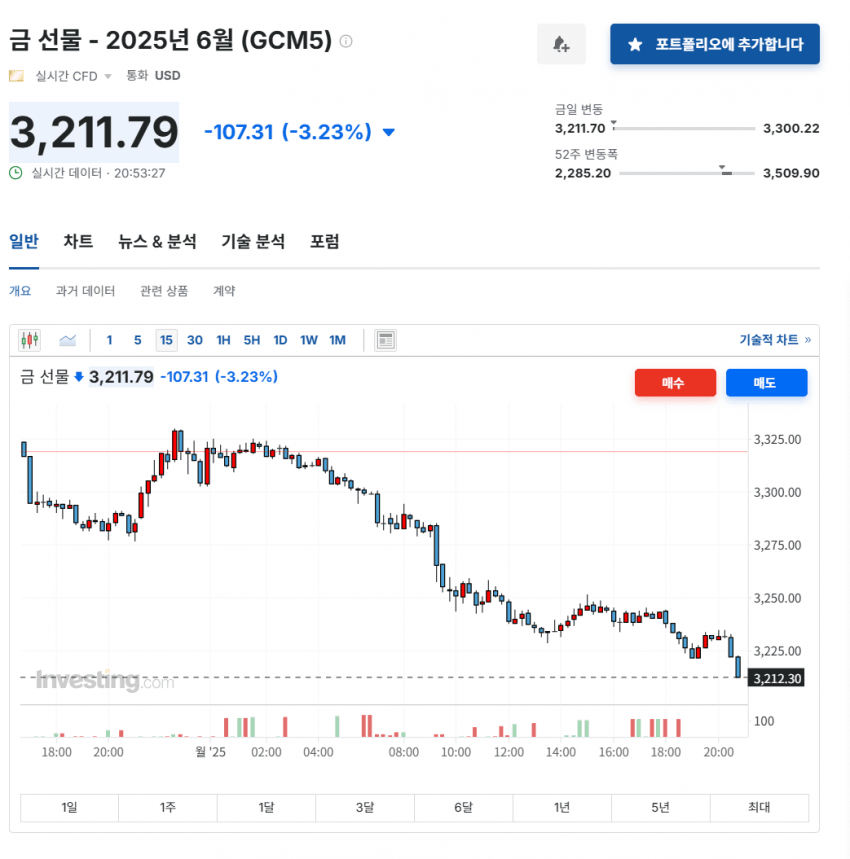Select the 1H chart interval
This screenshot has height=859, width=850.
(223, 340)
